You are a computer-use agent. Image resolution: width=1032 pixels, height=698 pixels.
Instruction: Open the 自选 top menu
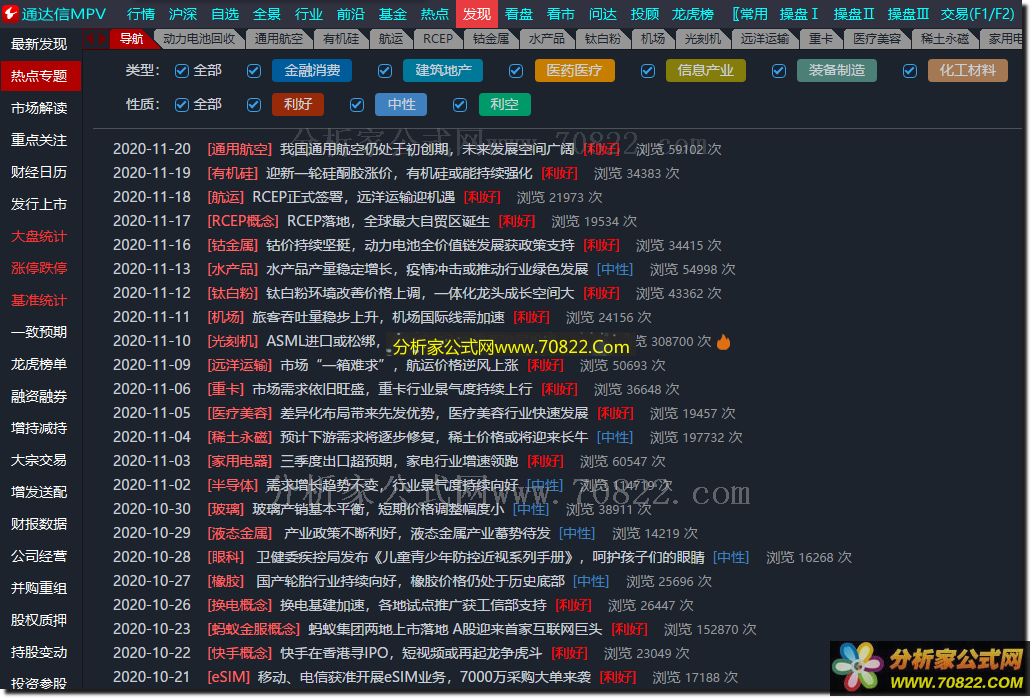pos(224,13)
